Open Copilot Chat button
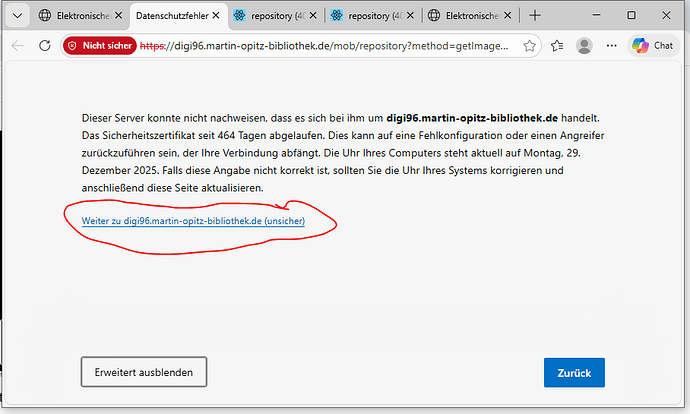690x414 pixels. (x=653, y=46)
